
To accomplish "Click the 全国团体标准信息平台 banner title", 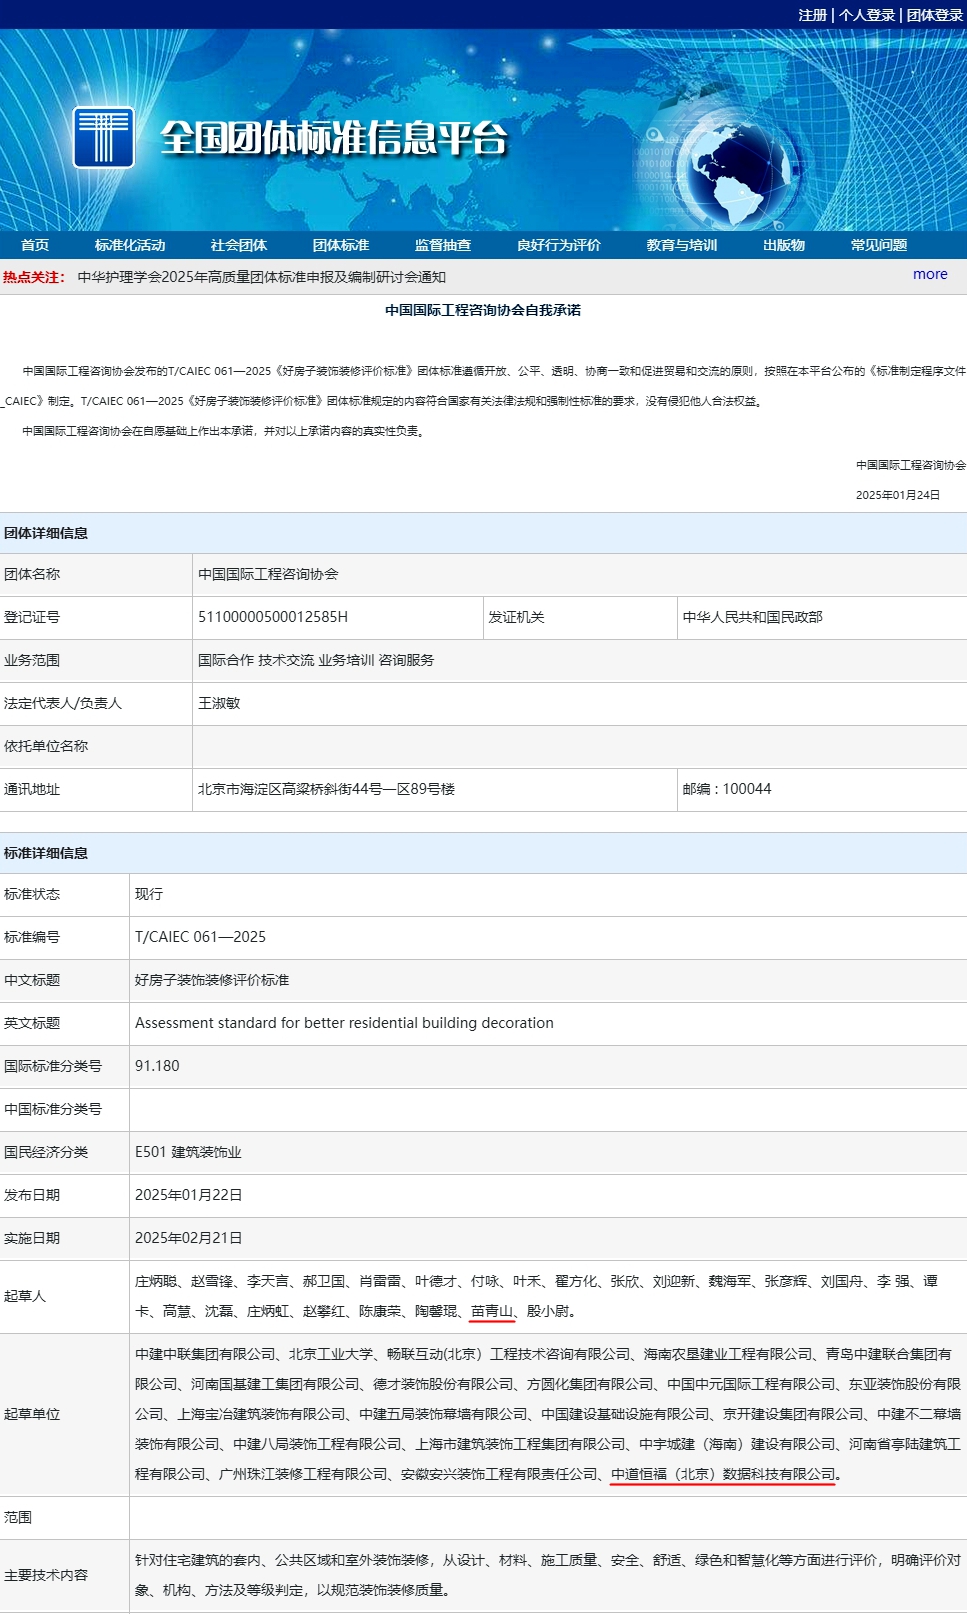I will point(334,138).
